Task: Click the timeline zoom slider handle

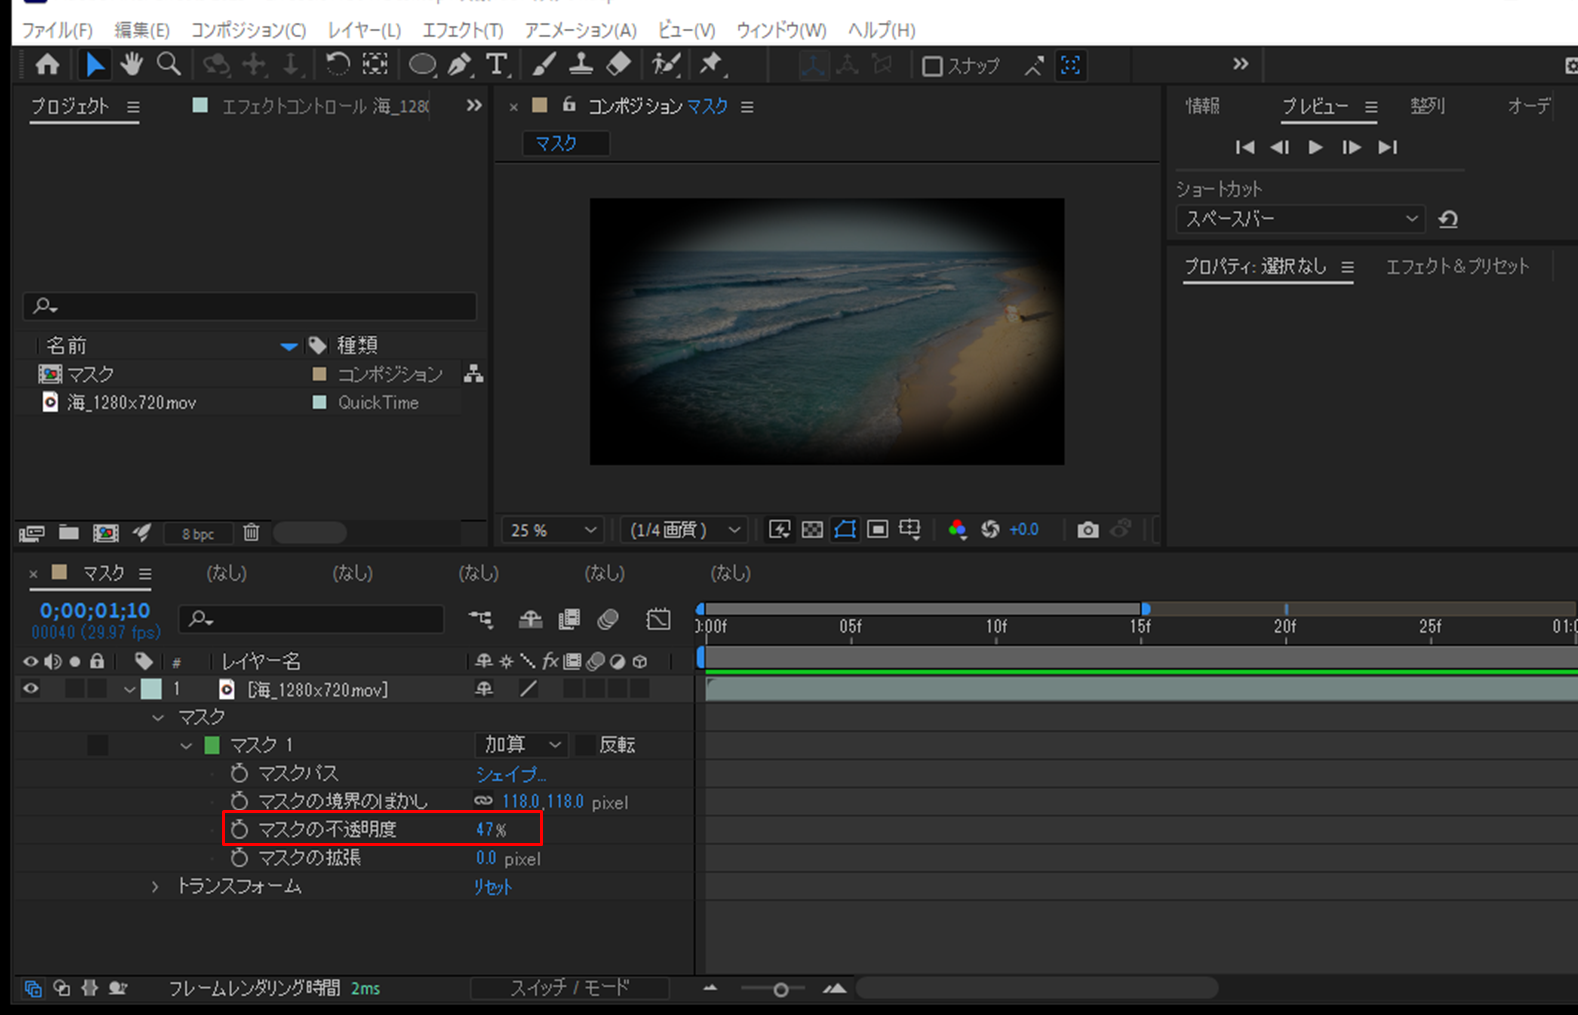Action: click(780, 989)
